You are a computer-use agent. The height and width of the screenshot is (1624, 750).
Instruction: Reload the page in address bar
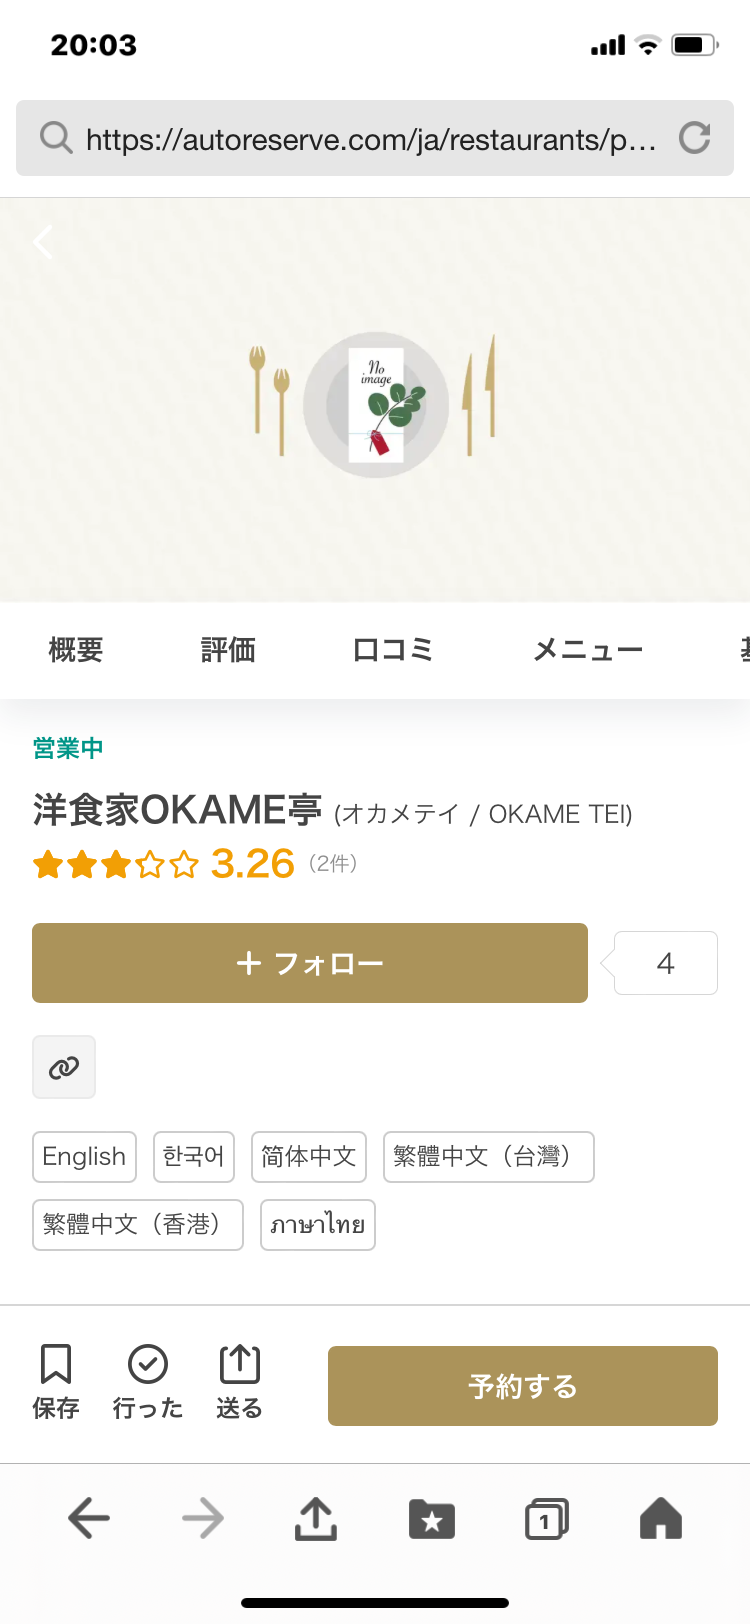coord(694,138)
